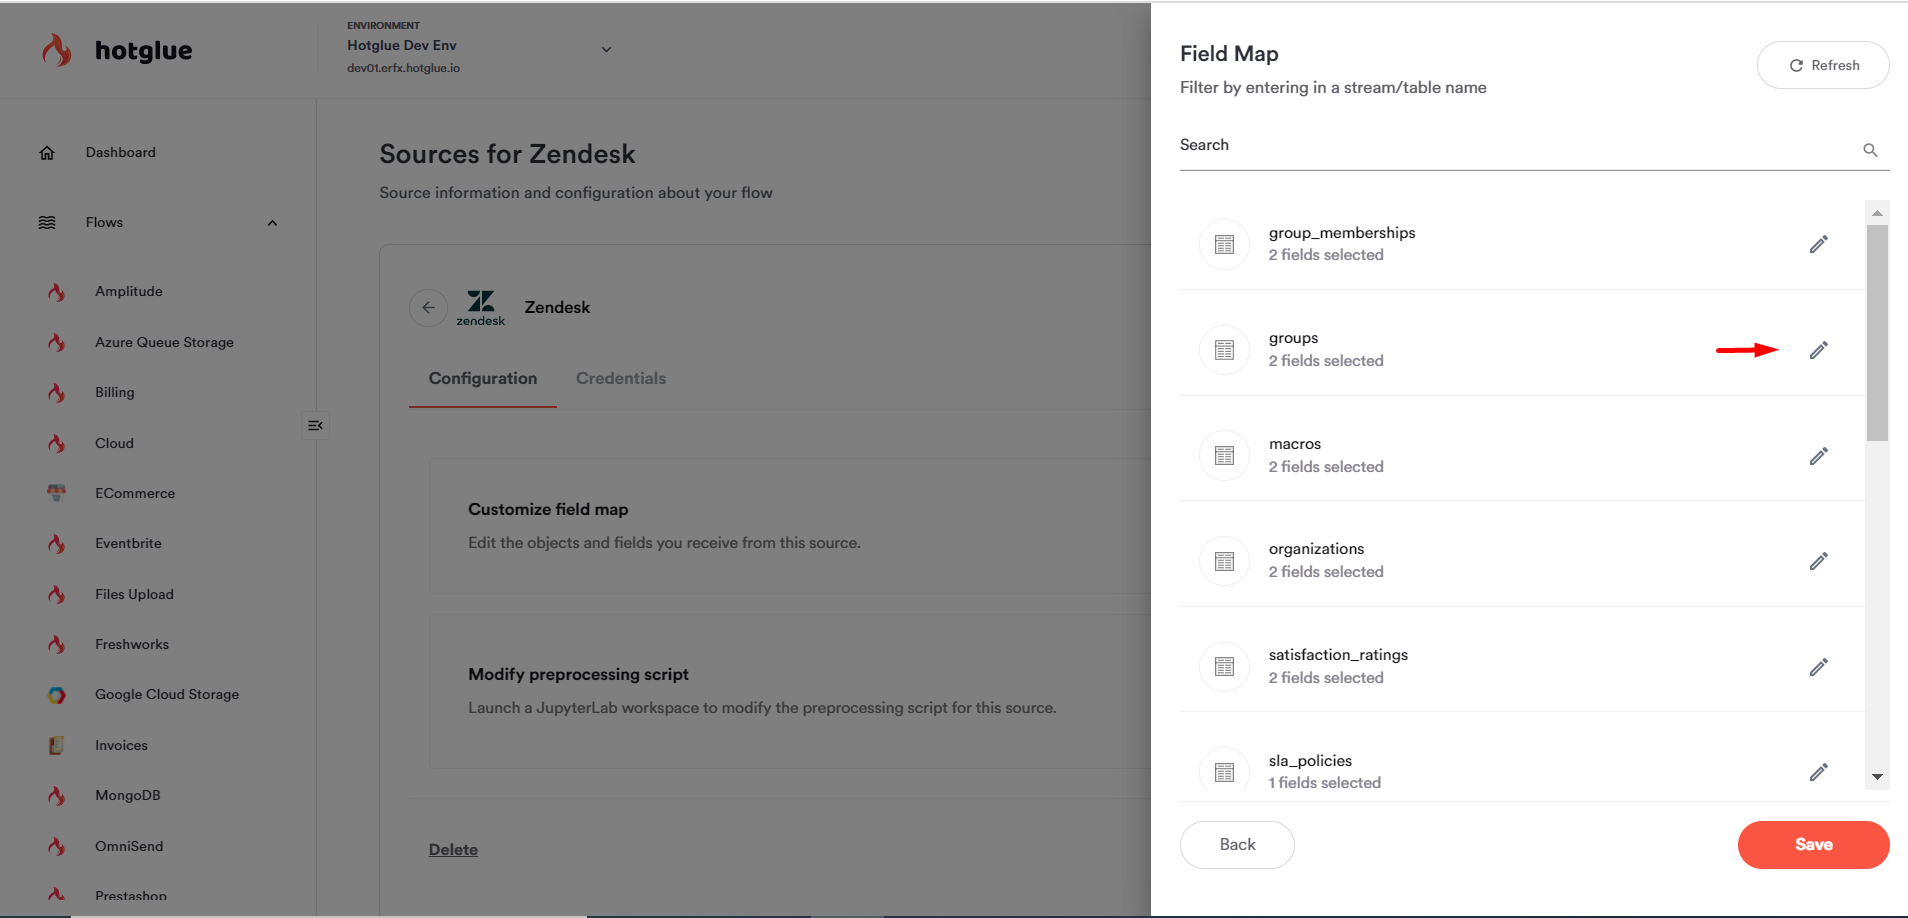
Task: Click the Back button
Action: pos(1236,845)
